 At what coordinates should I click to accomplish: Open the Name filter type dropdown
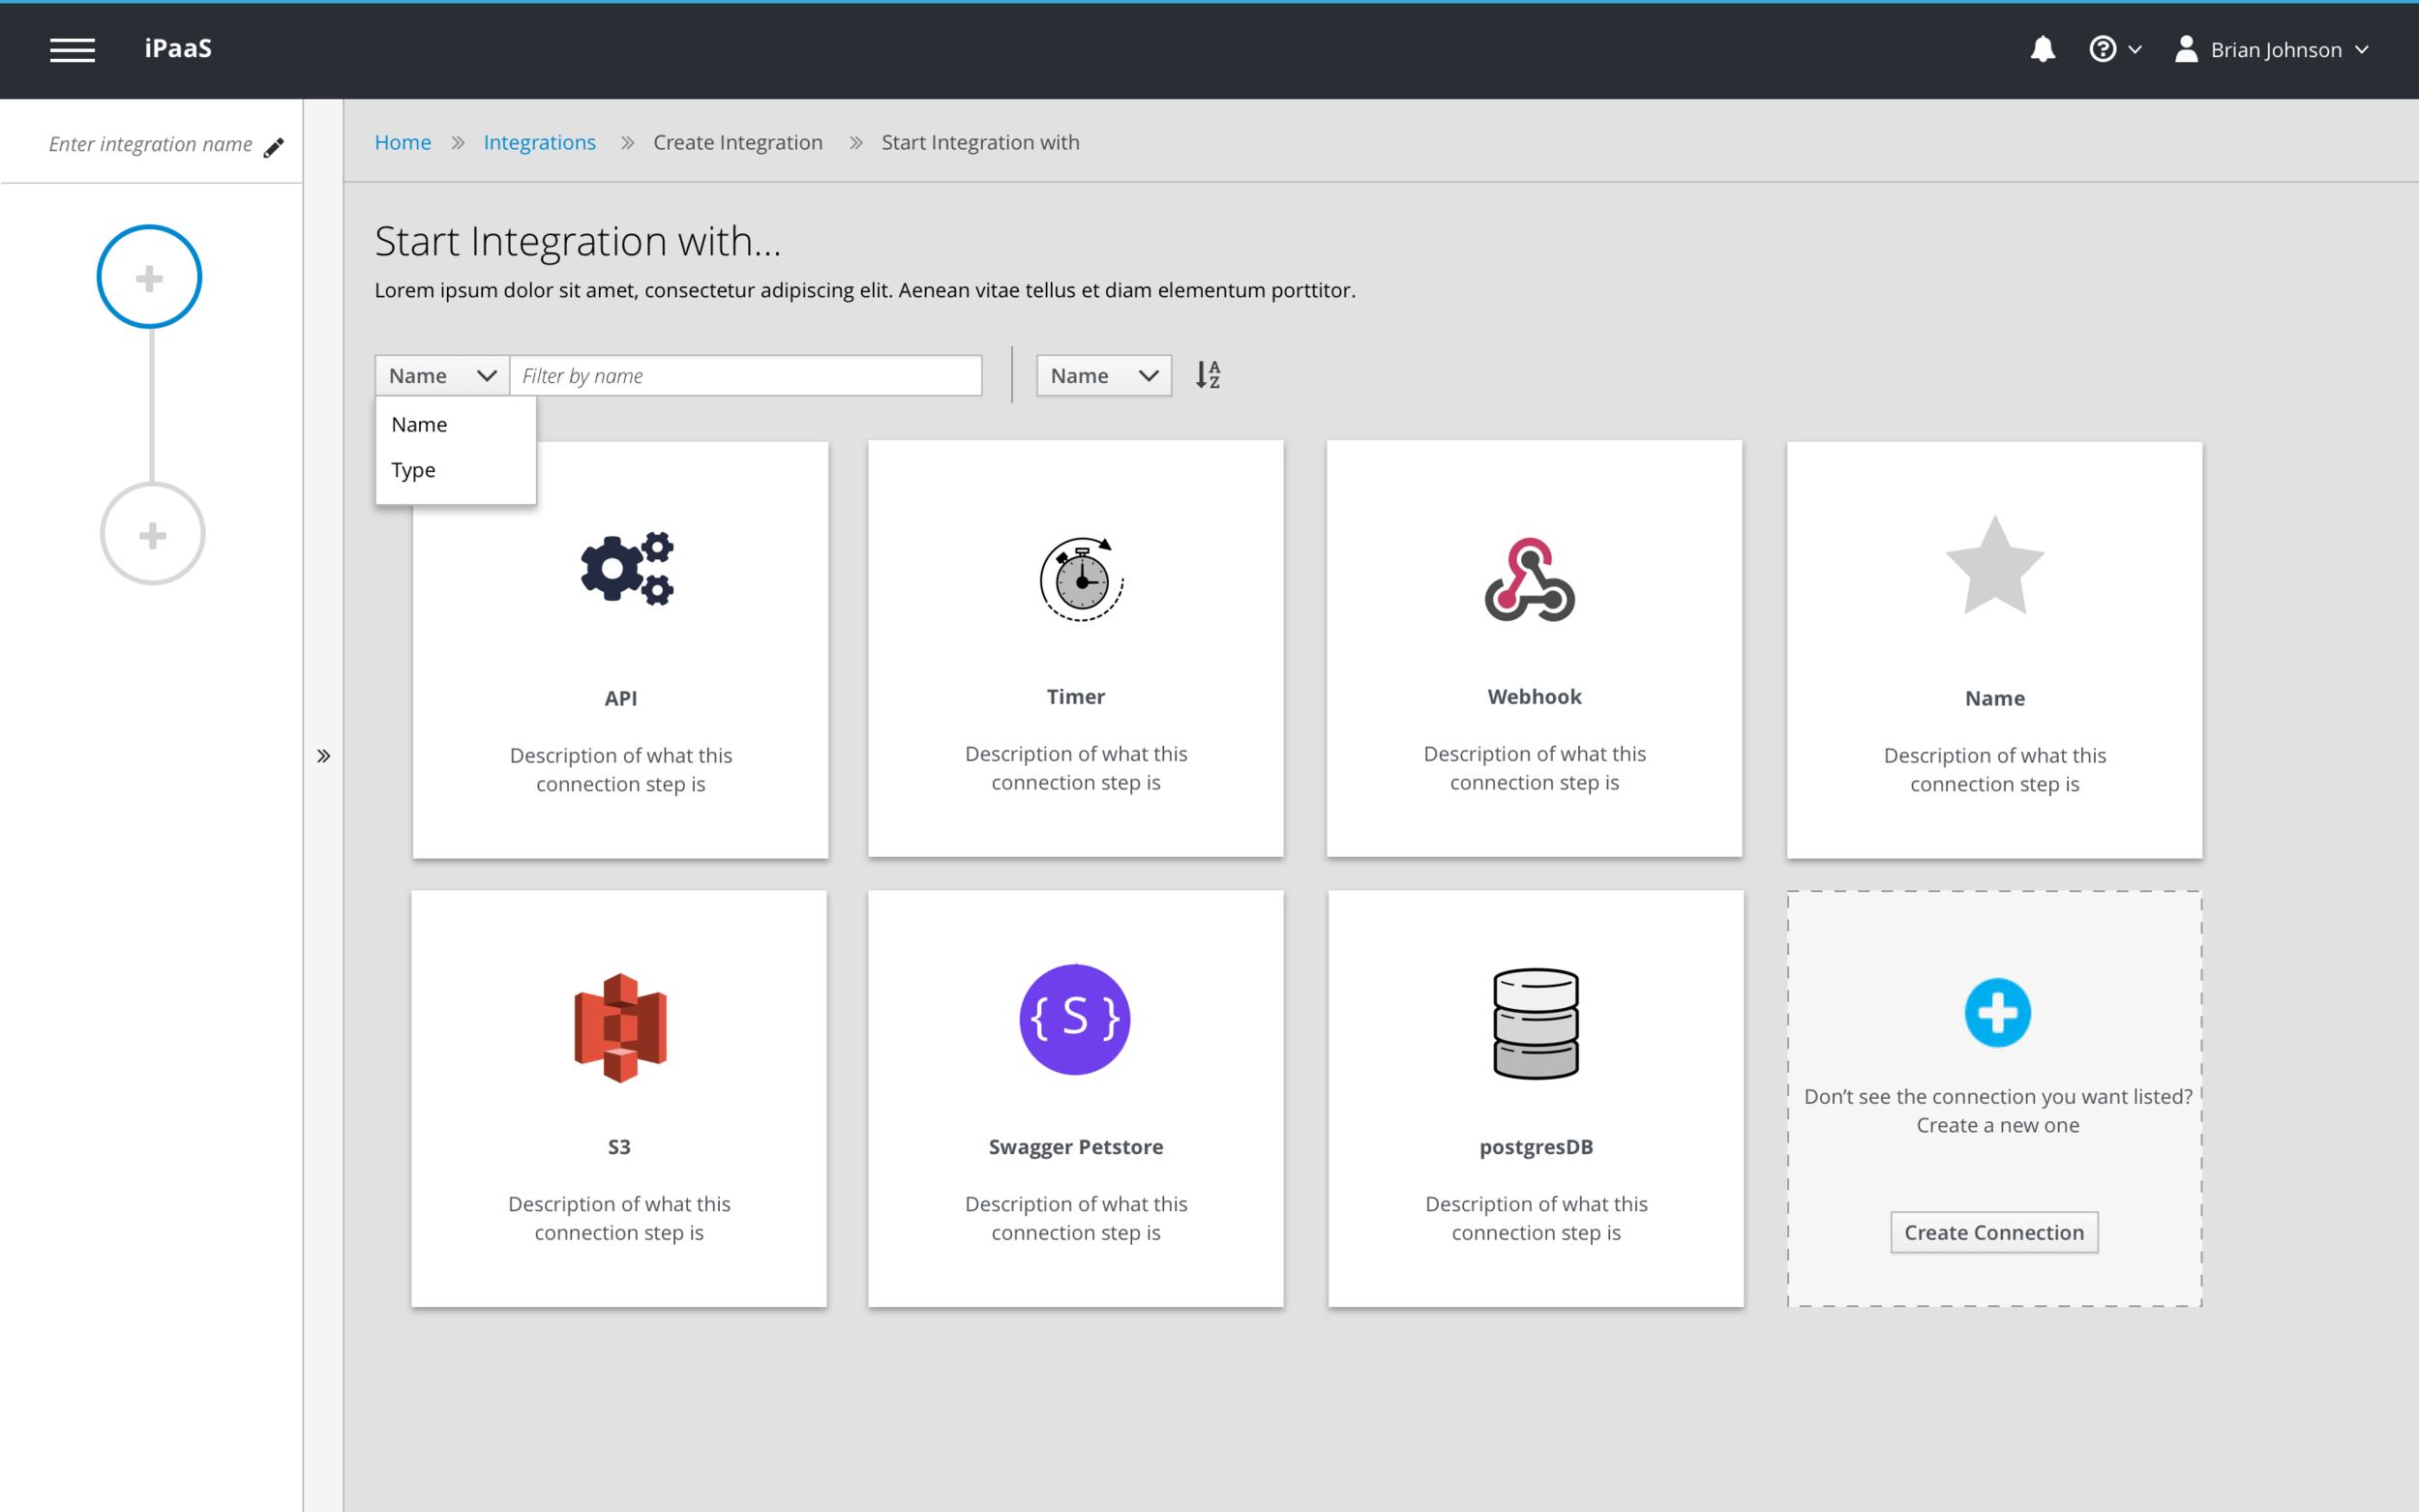(442, 375)
